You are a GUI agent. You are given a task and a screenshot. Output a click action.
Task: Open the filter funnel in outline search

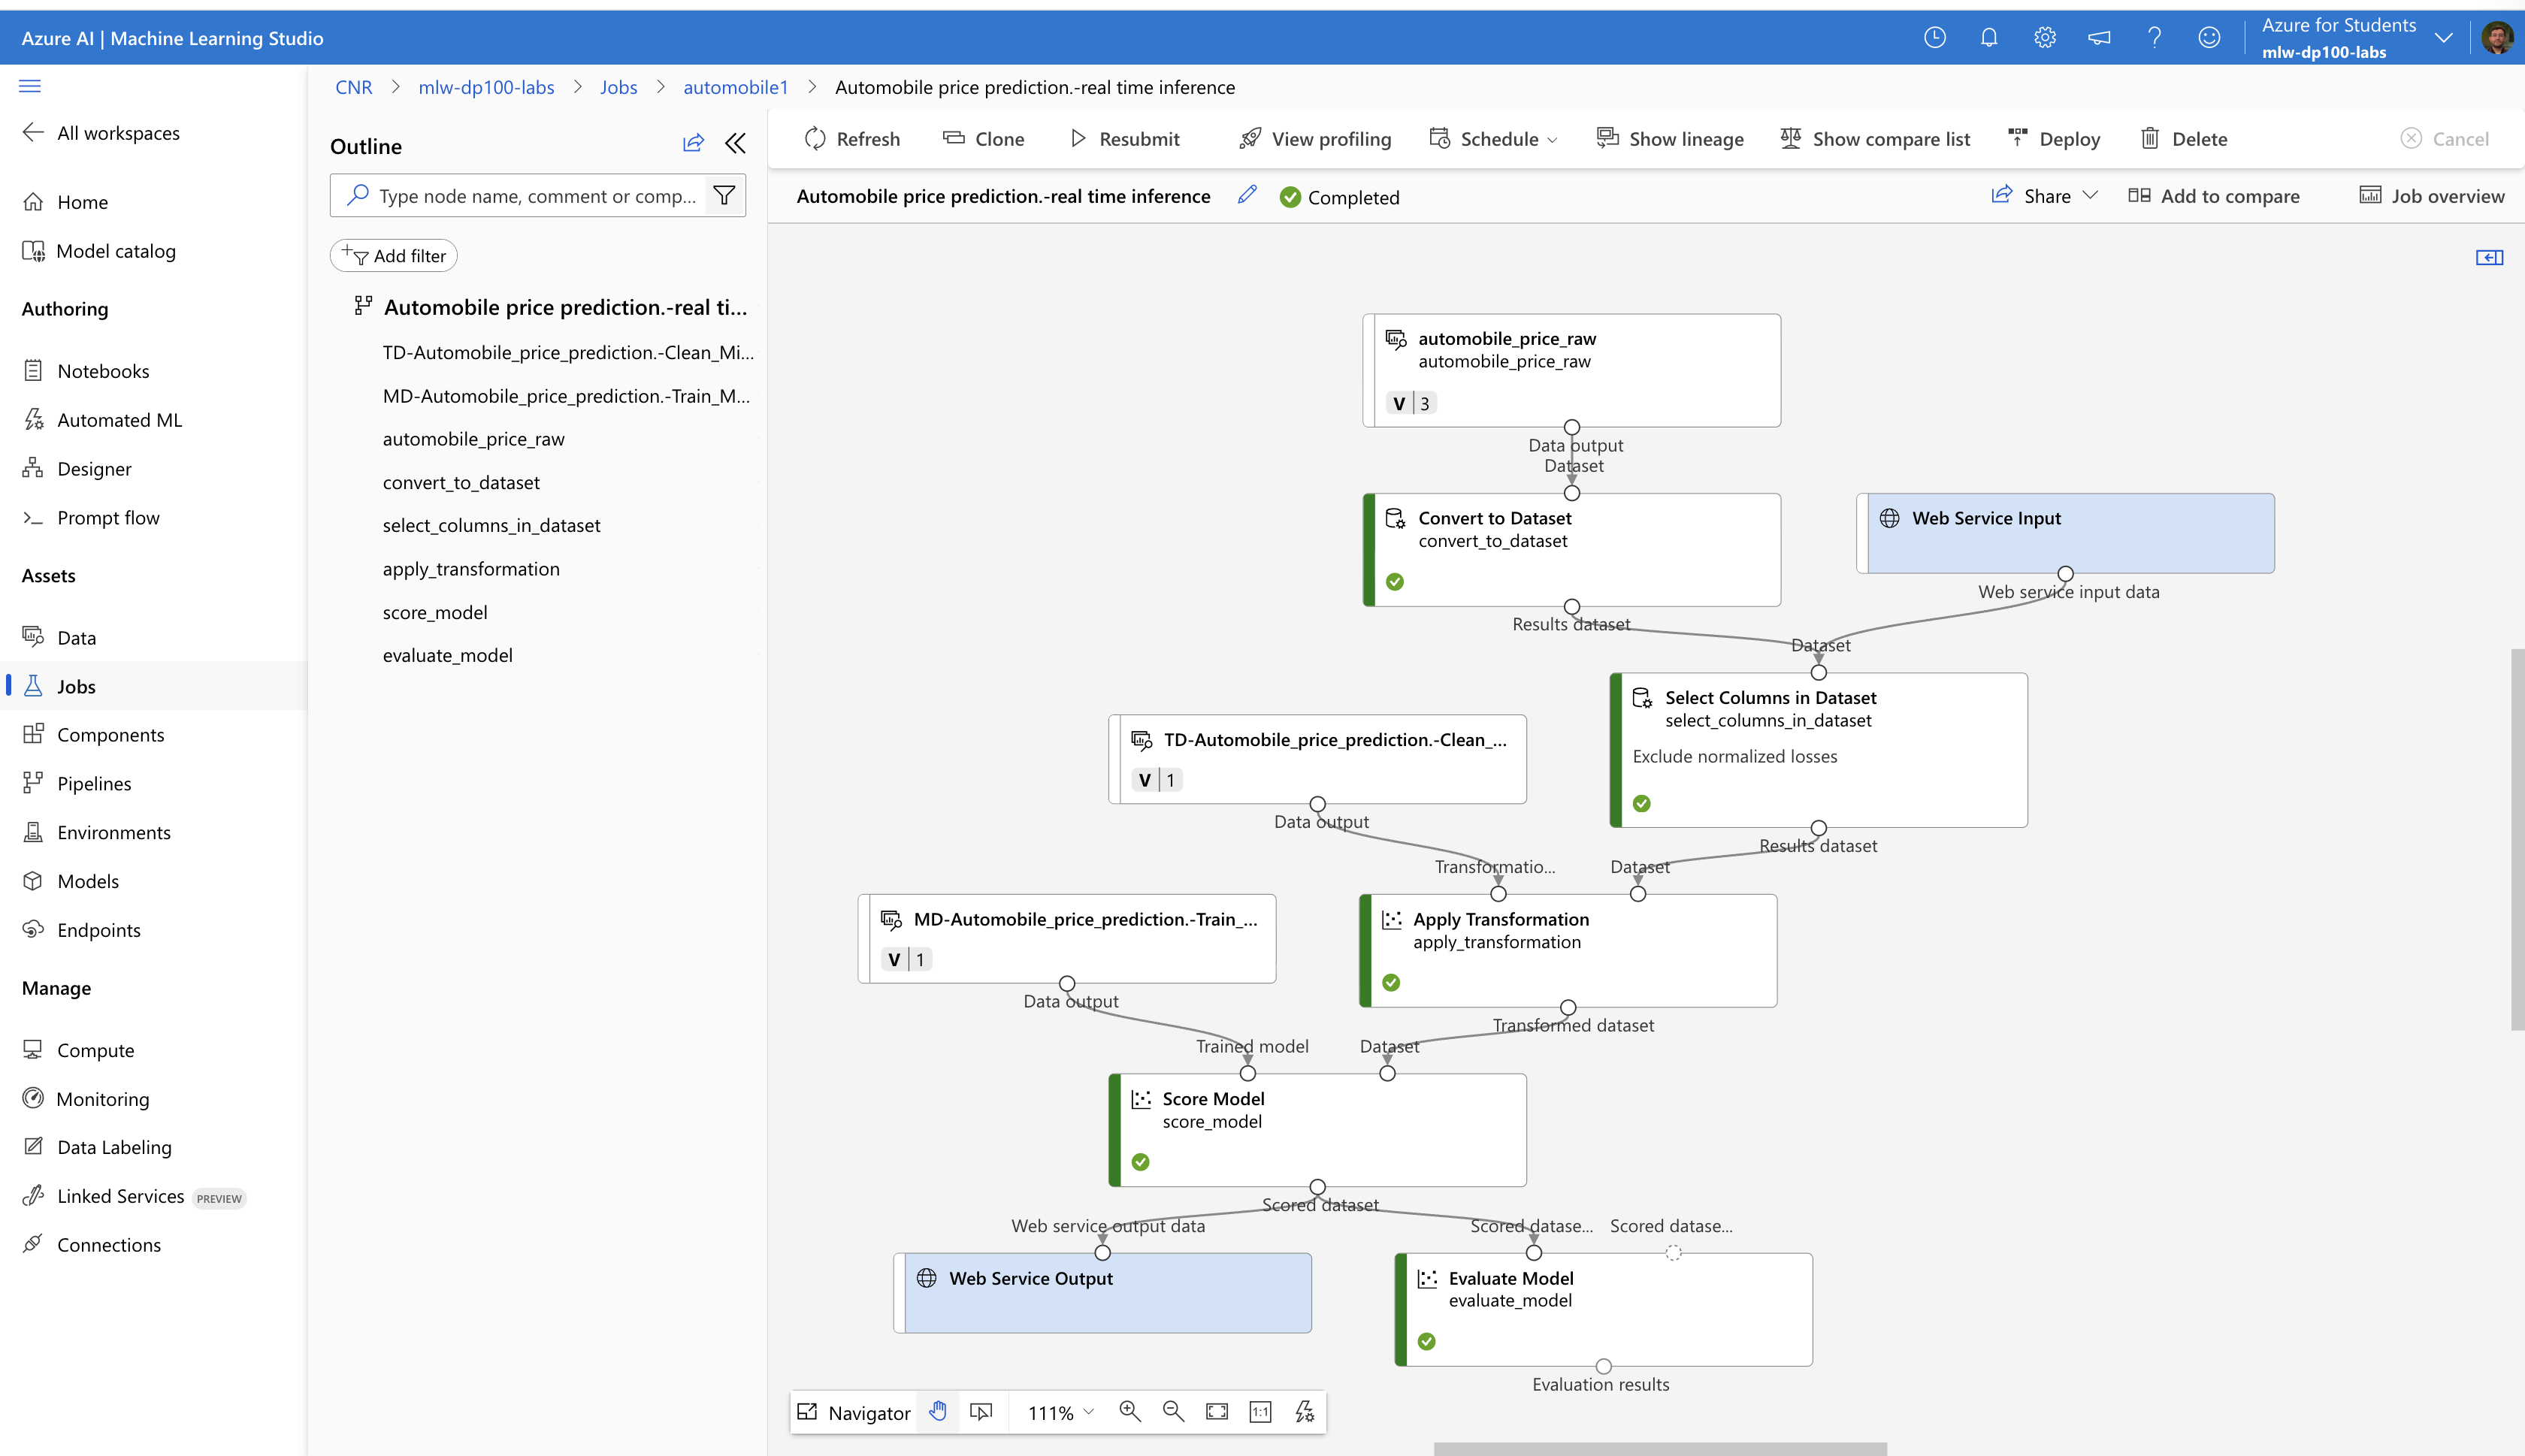tap(725, 195)
